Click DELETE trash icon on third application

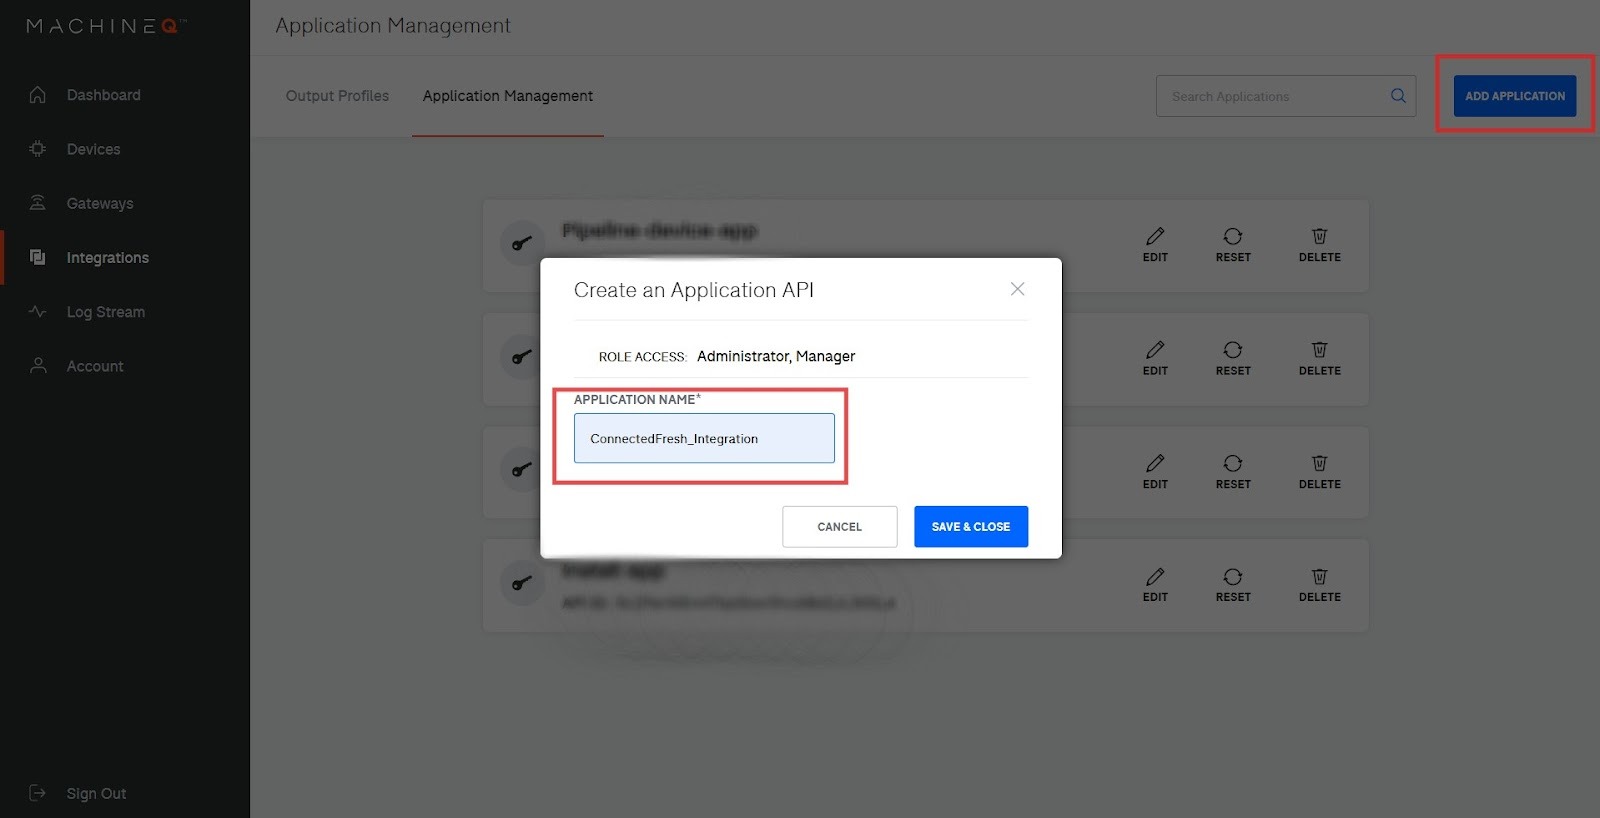click(1319, 464)
